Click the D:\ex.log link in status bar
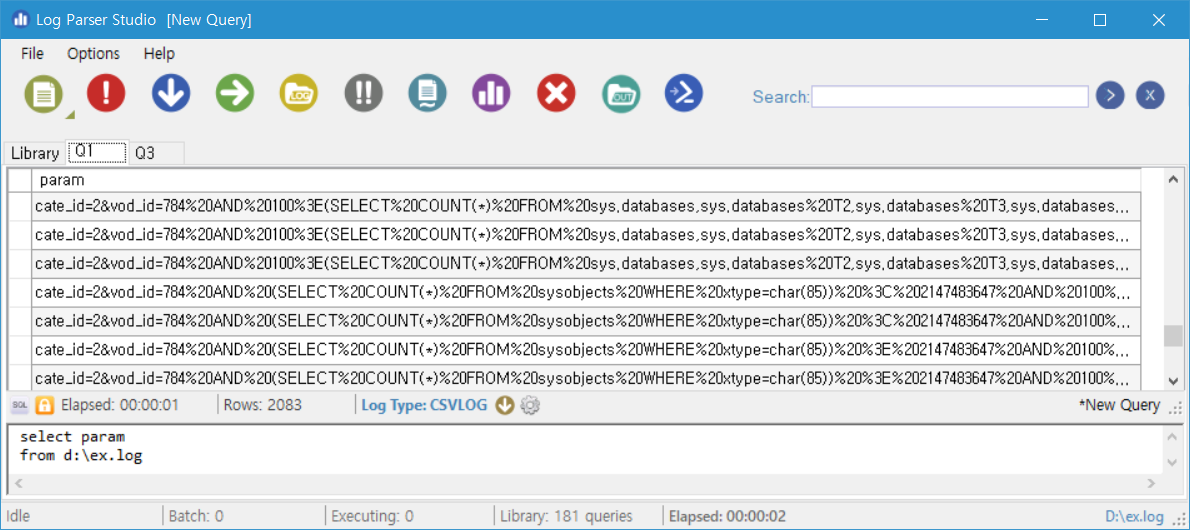 pos(1135,517)
